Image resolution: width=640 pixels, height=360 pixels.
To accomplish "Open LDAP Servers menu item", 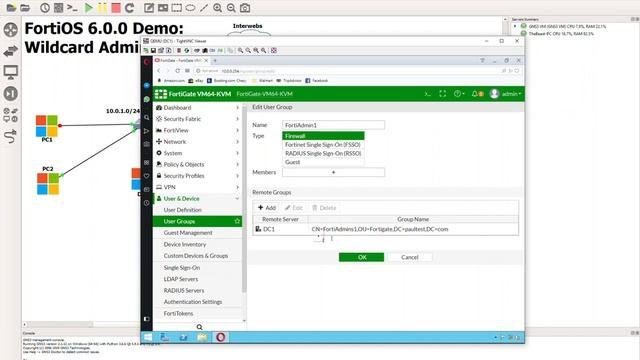I will click(181, 279).
